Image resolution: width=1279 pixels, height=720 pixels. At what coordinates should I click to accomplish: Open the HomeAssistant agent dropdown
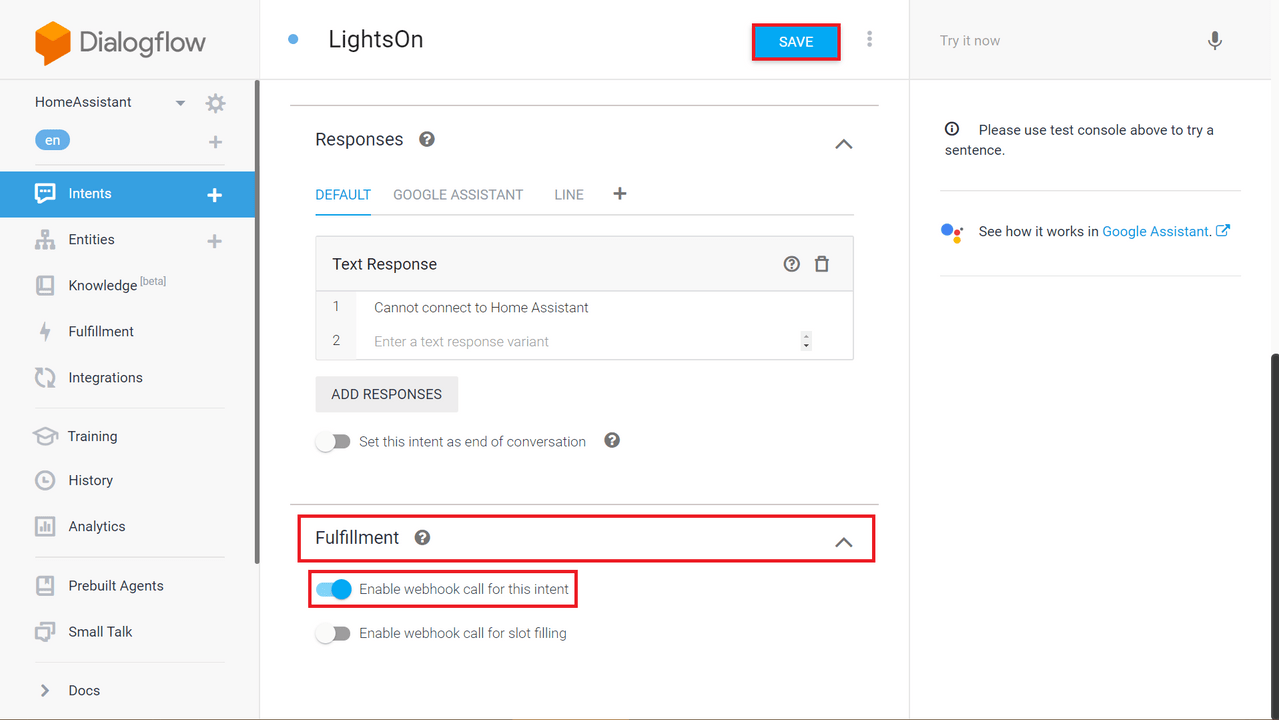coord(180,103)
